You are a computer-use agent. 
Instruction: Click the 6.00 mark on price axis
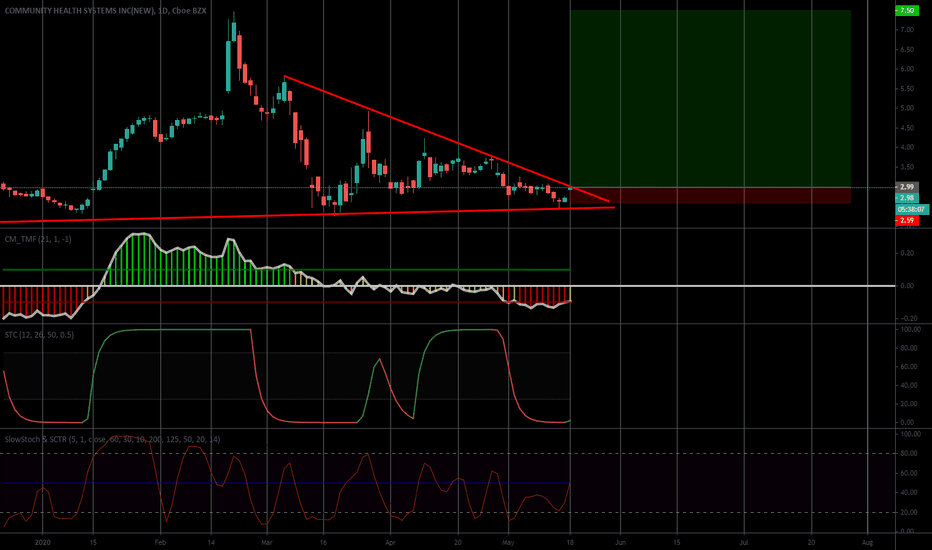point(906,69)
